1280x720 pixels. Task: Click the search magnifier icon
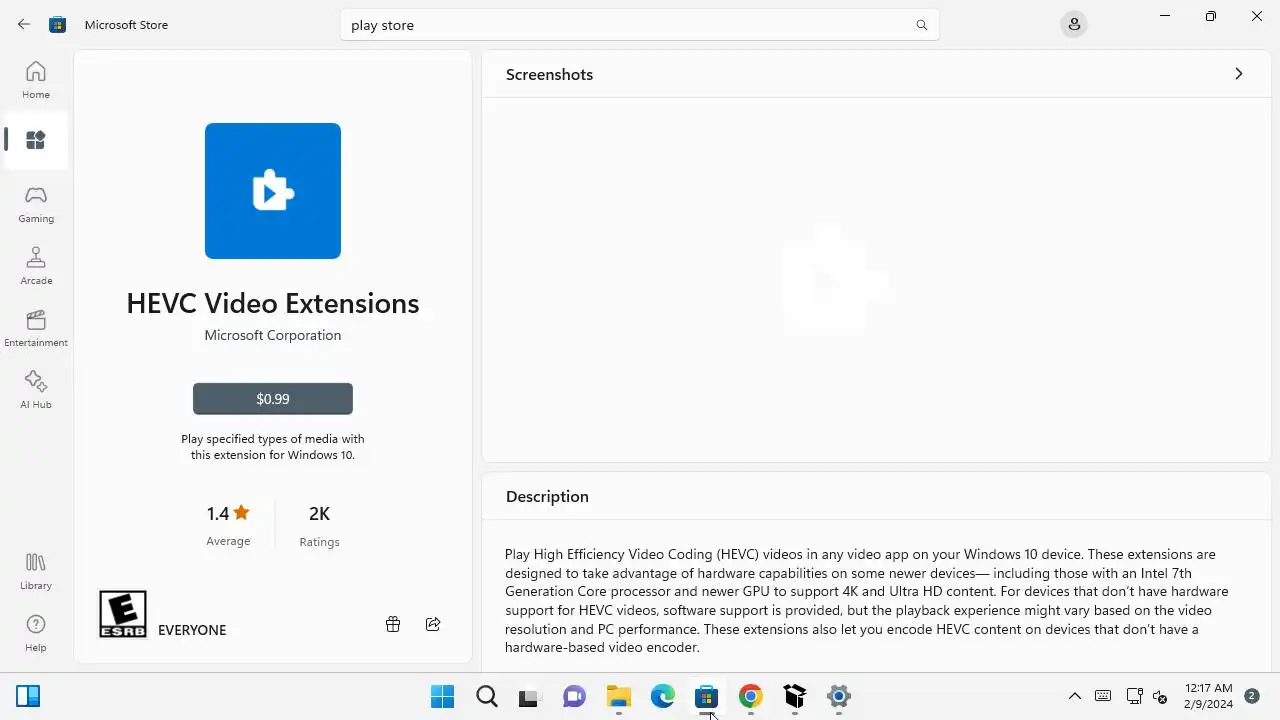point(922,25)
